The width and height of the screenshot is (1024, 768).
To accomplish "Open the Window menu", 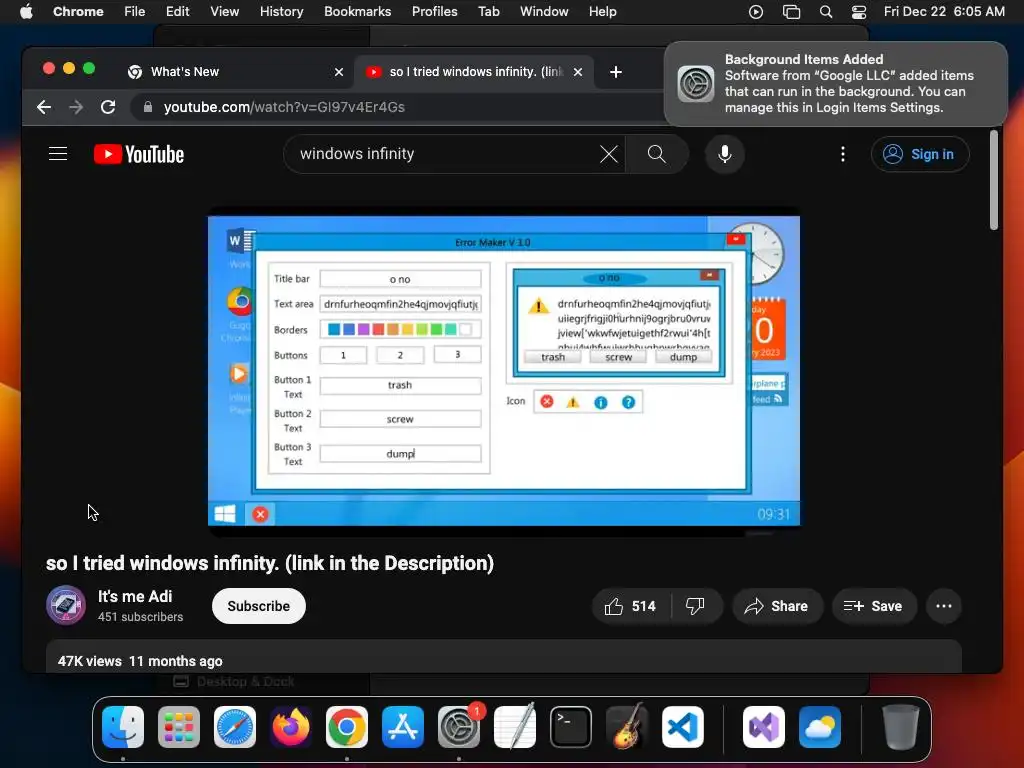I will coord(544,12).
